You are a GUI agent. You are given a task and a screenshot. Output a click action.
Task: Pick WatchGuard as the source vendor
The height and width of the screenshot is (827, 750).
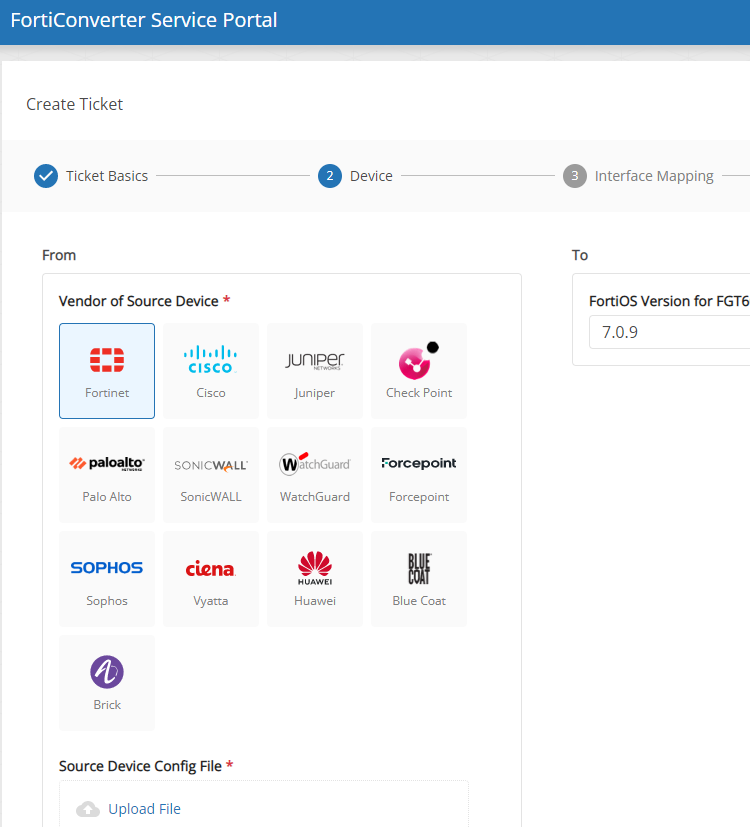pyautogui.click(x=315, y=475)
